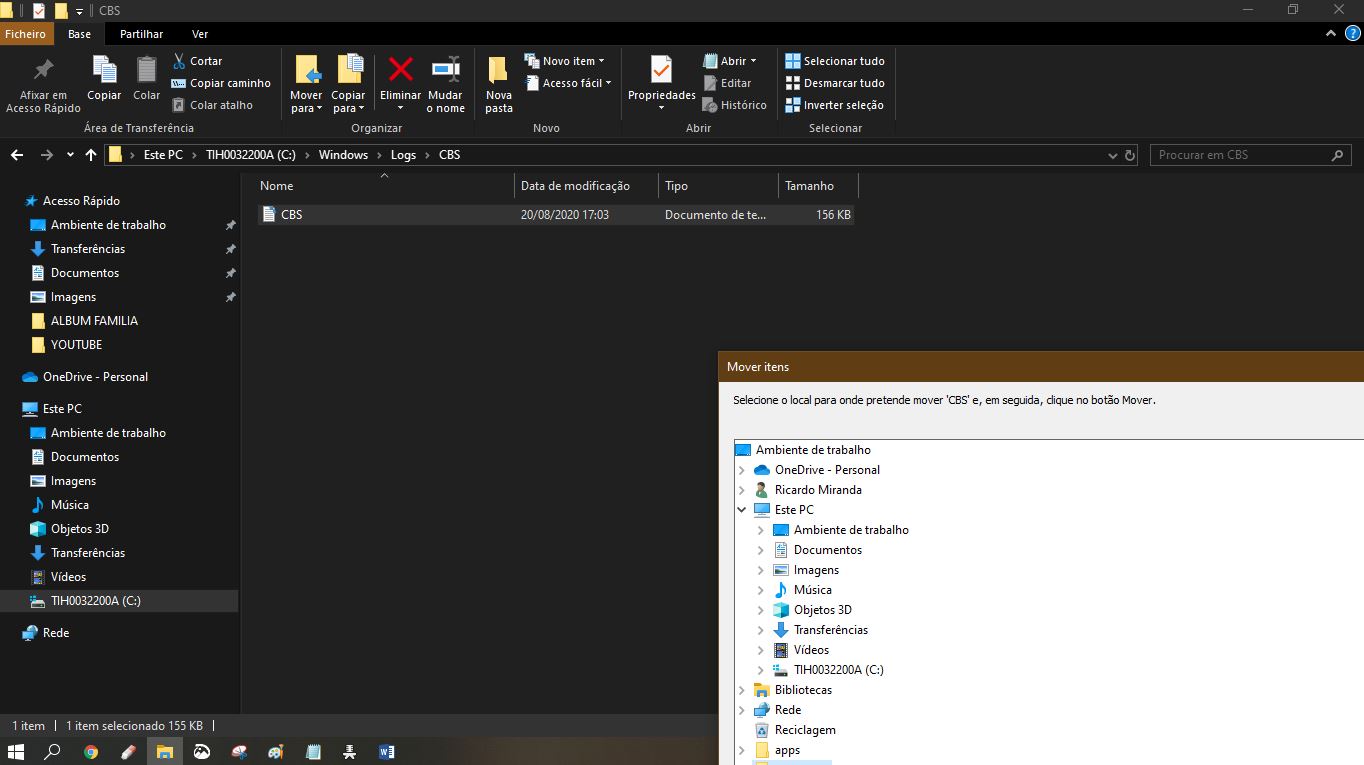
Task: Open the Acesso fácil dropdown
Action: 567,83
